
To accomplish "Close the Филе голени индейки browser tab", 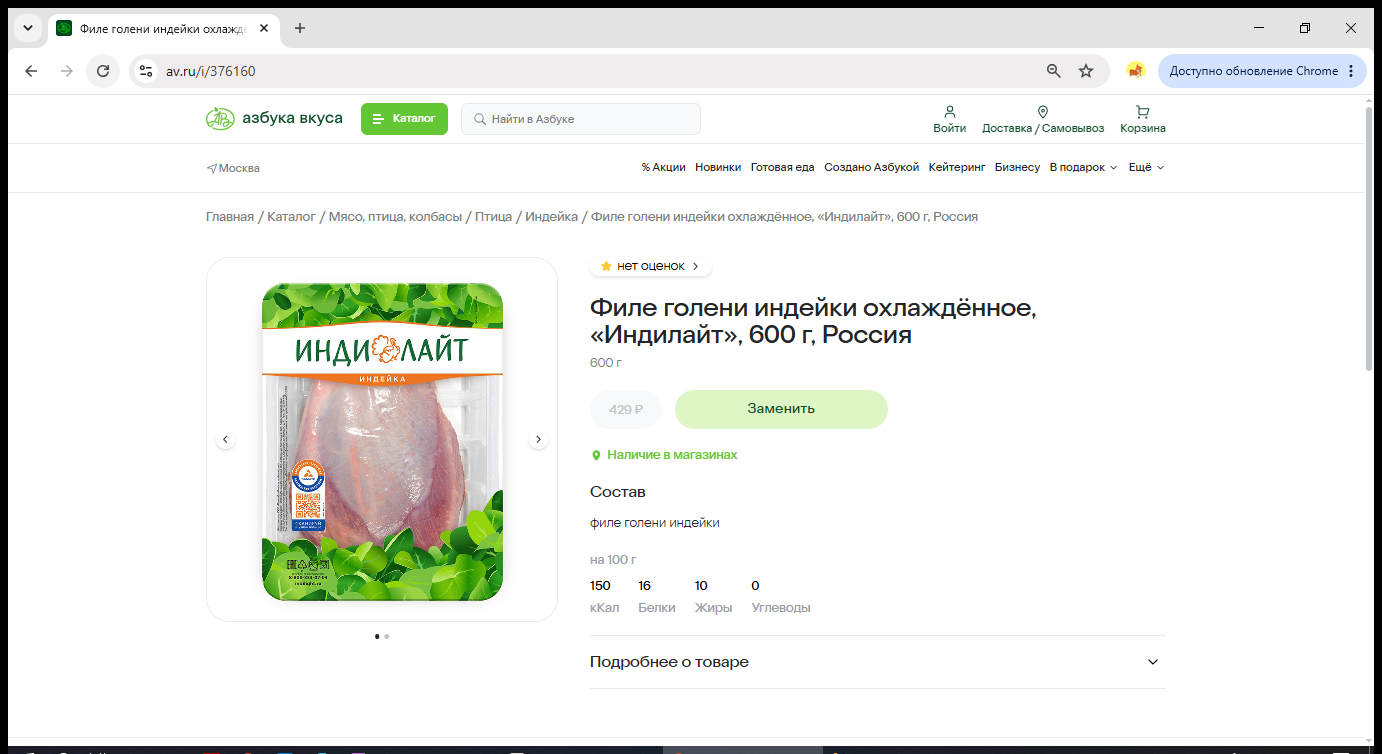I will (x=264, y=28).
